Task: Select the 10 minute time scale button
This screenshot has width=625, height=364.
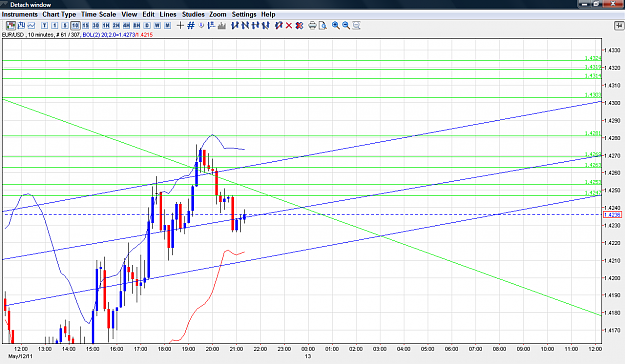Action: (75, 26)
